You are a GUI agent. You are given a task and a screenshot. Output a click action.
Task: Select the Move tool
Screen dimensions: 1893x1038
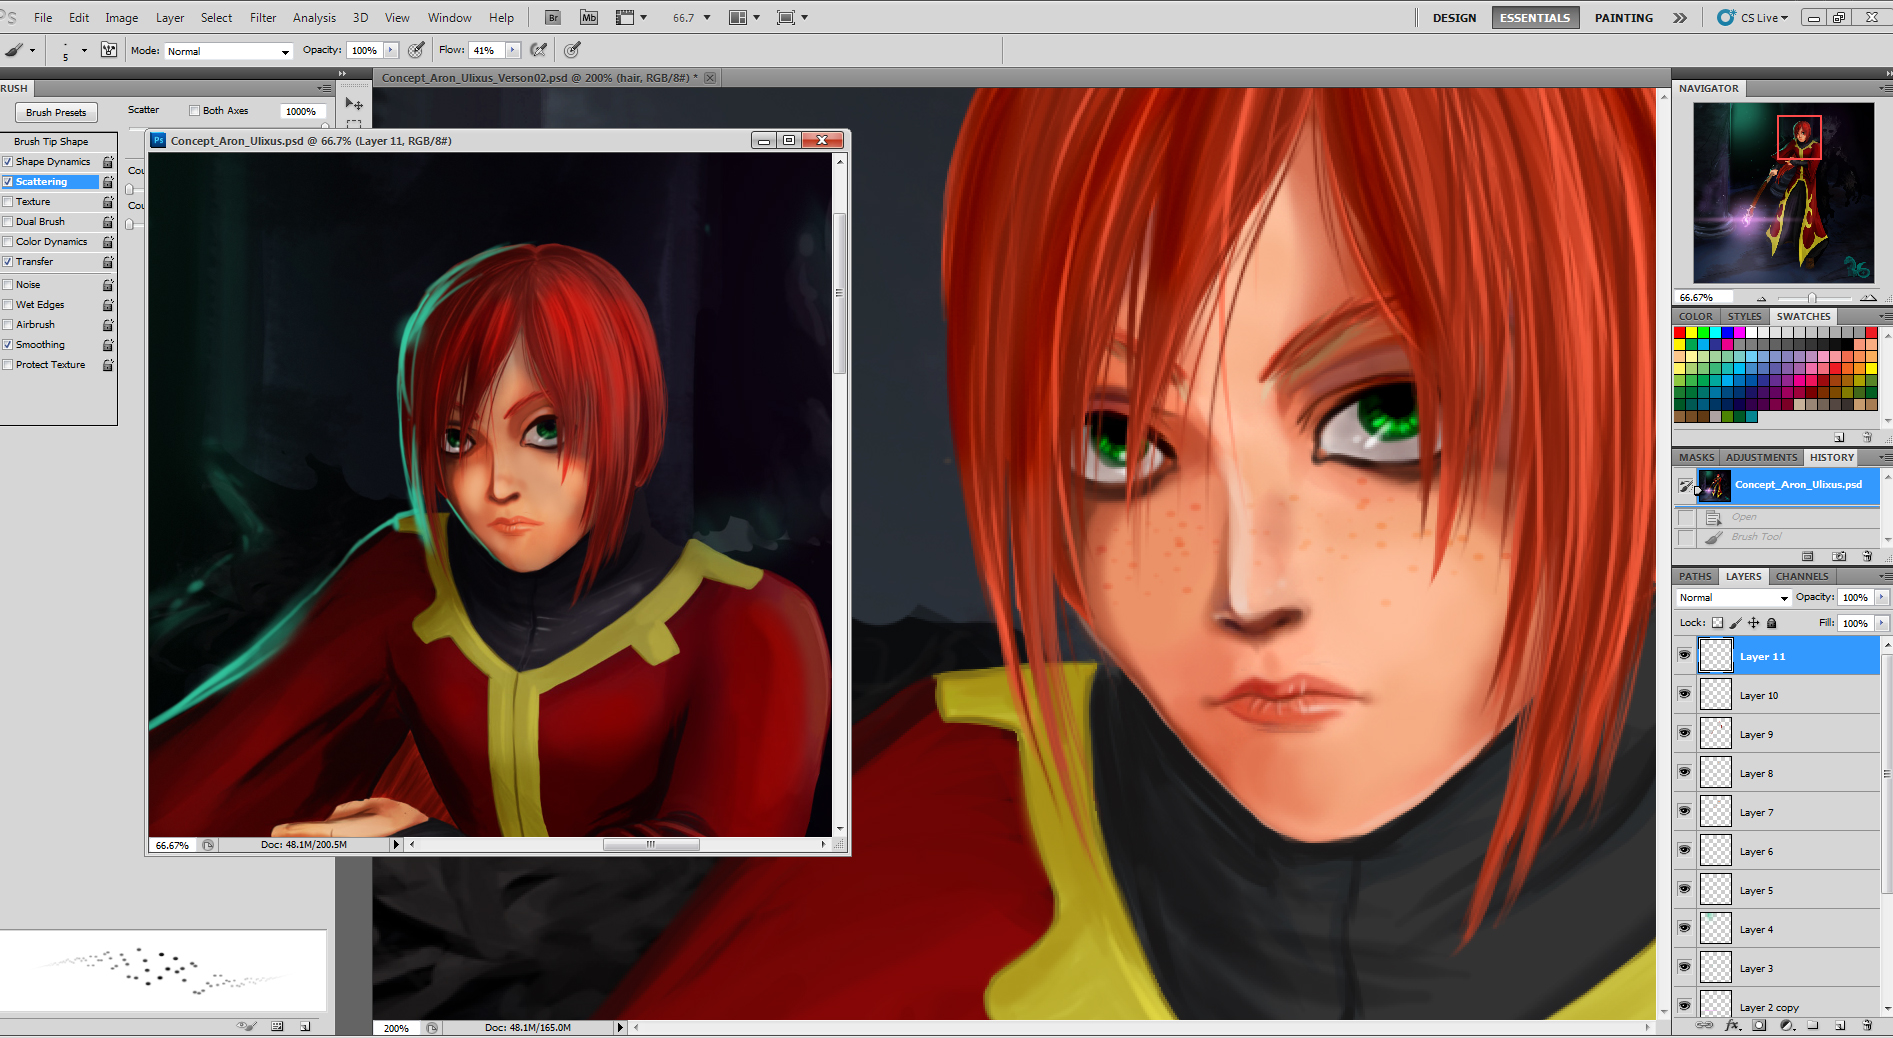pyautogui.click(x=354, y=103)
